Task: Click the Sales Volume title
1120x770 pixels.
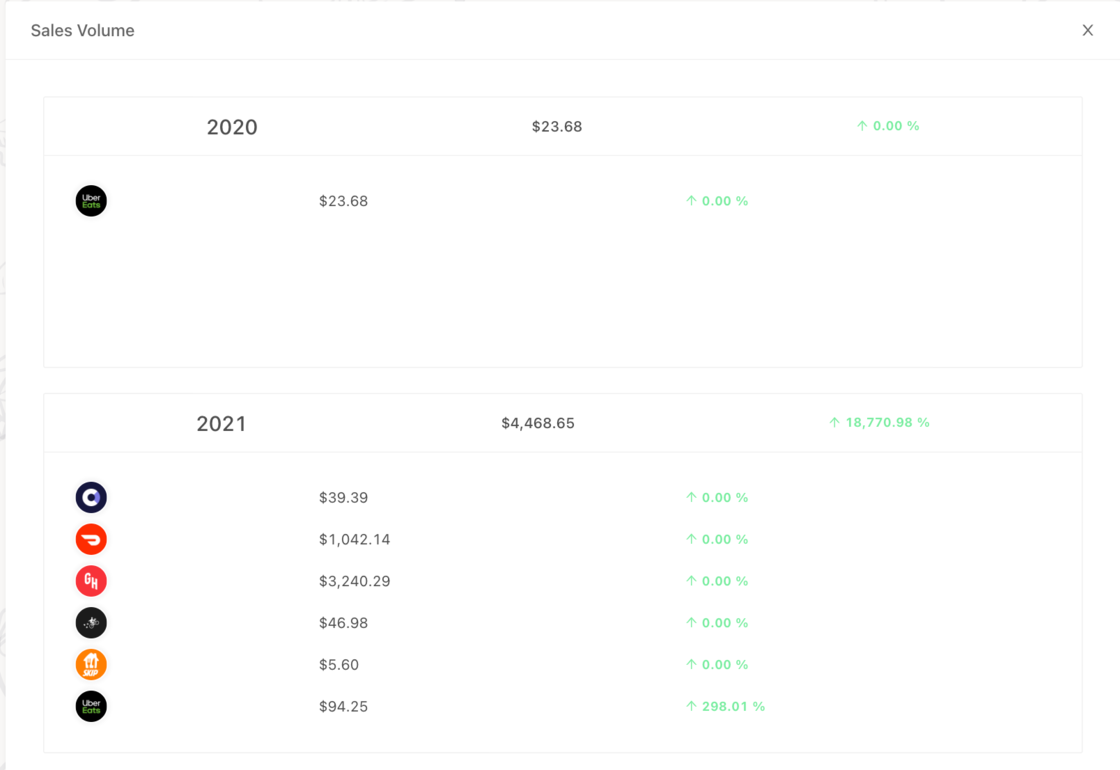Action: coord(82,31)
